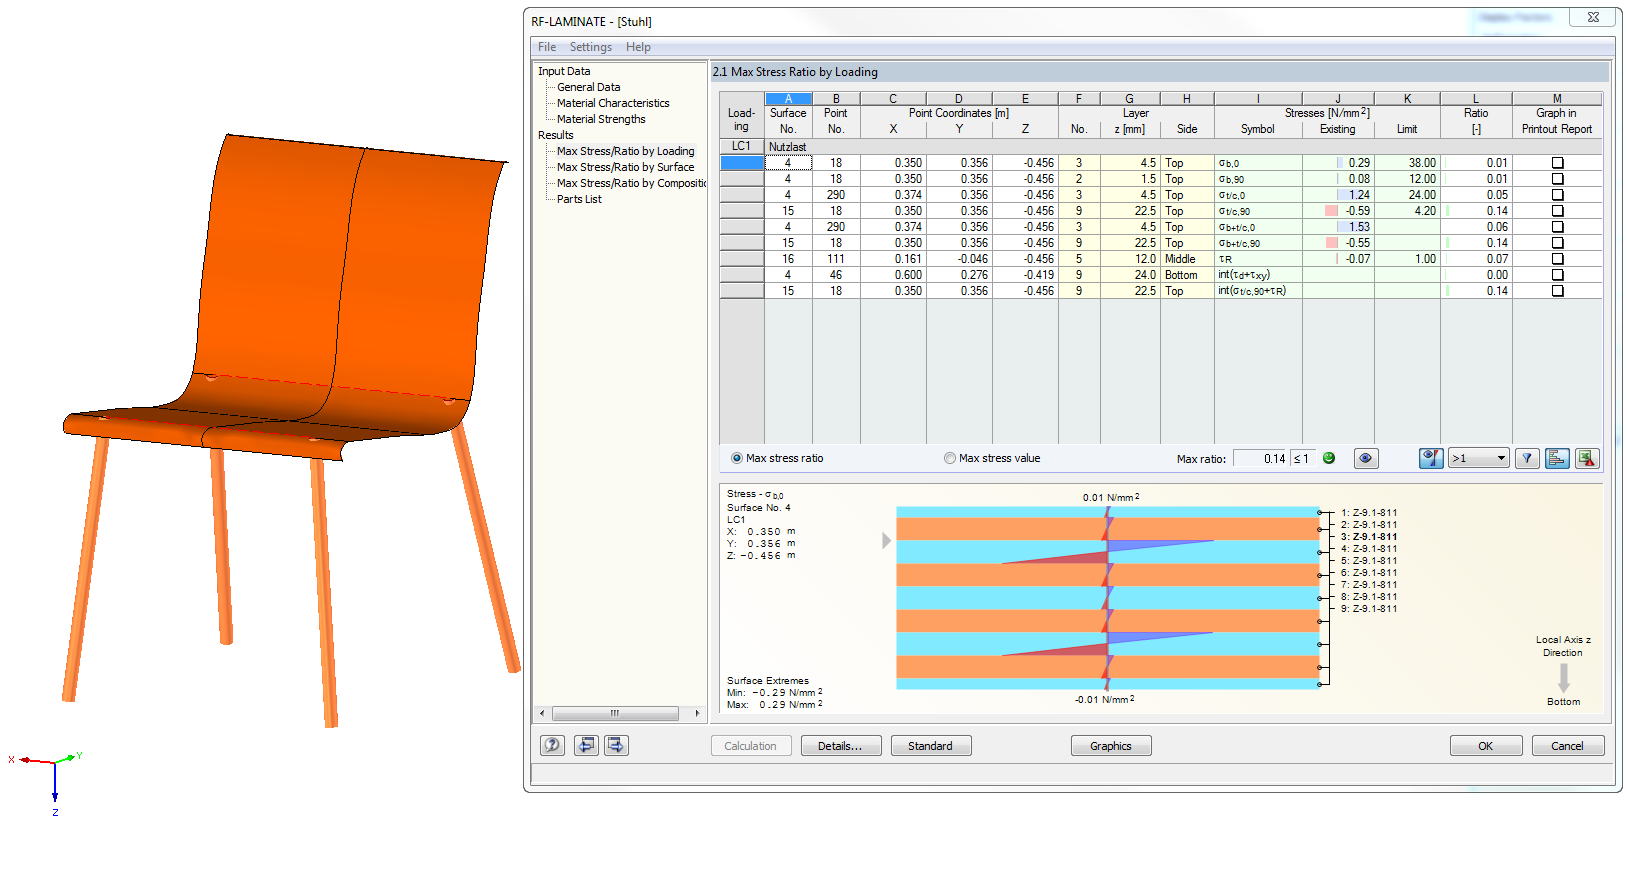The height and width of the screenshot is (893, 1627).
Task: Click the 38.00 limit stress cell
Action: point(1407,163)
